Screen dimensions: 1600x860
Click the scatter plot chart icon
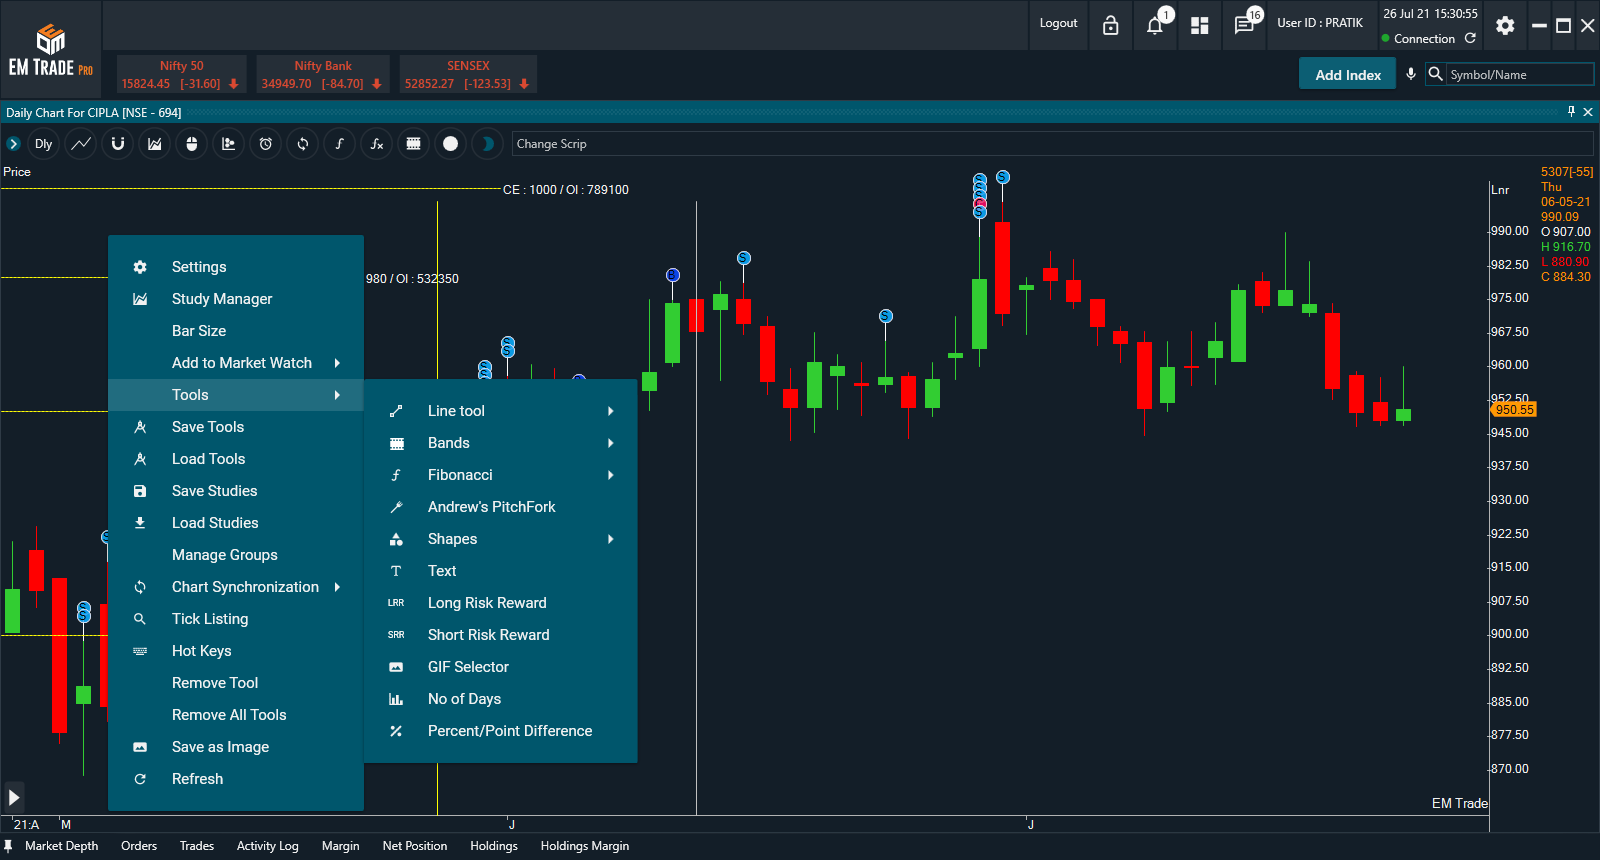click(x=229, y=144)
